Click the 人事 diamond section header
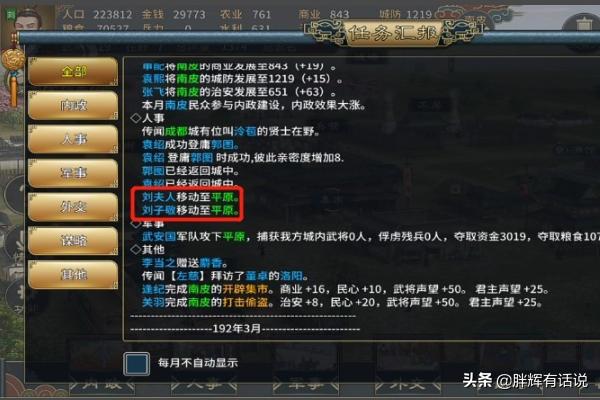 pos(147,118)
